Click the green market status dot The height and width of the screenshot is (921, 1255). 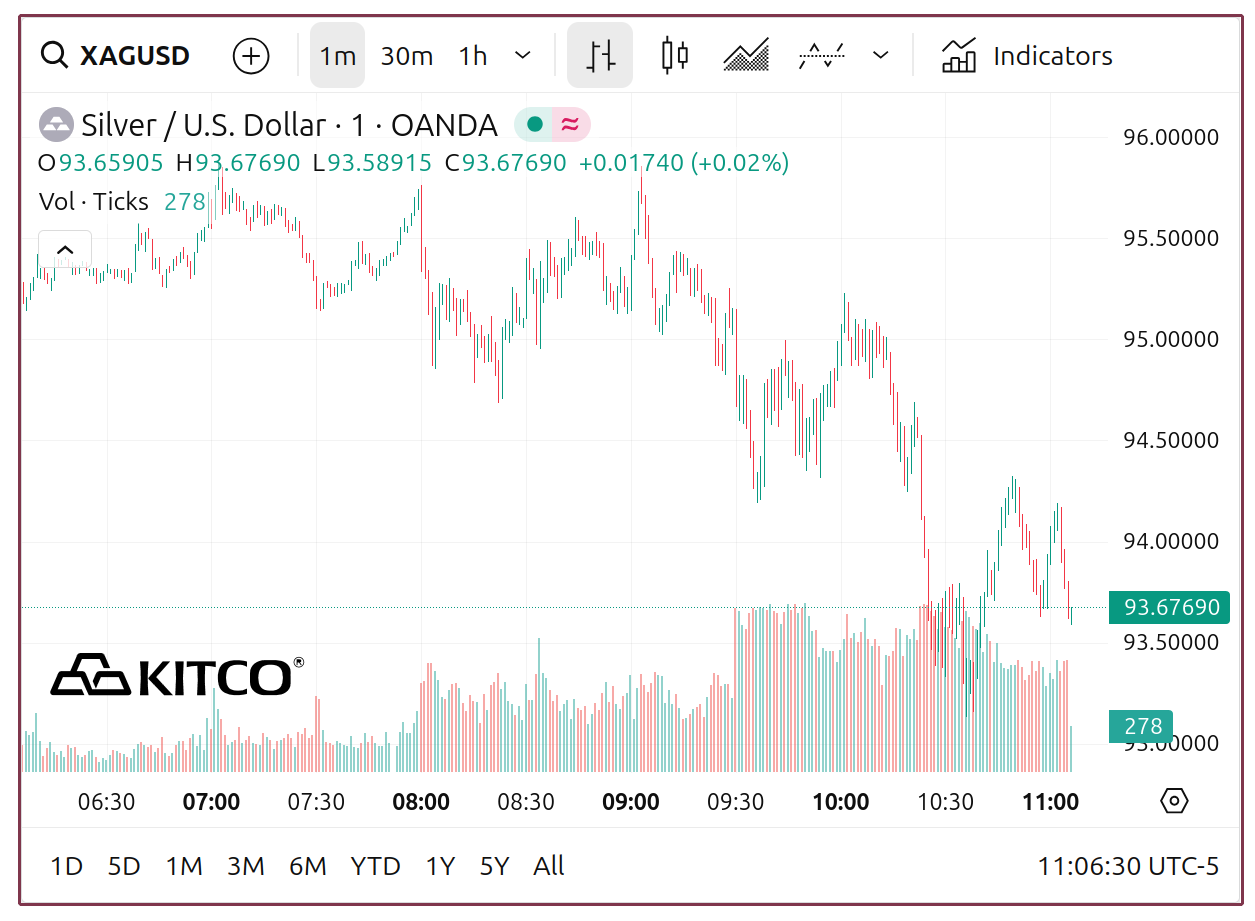pos(535,125)
